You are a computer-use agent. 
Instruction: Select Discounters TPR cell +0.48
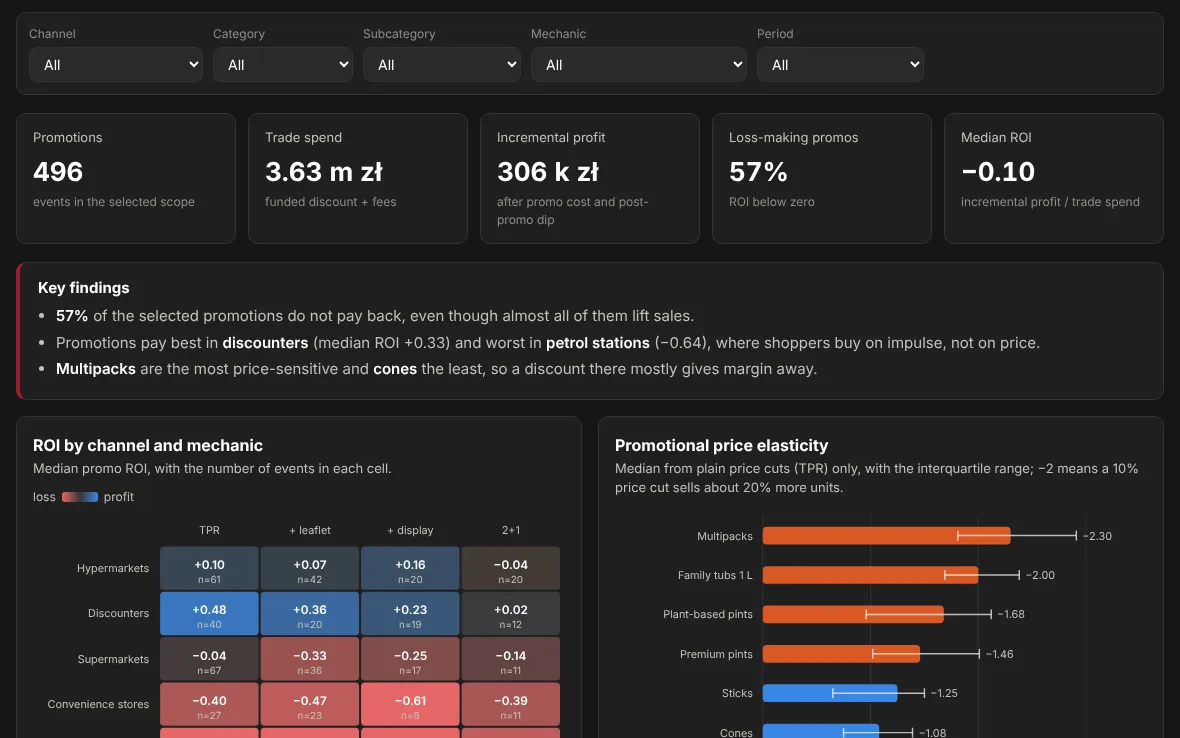pos(209,613)
